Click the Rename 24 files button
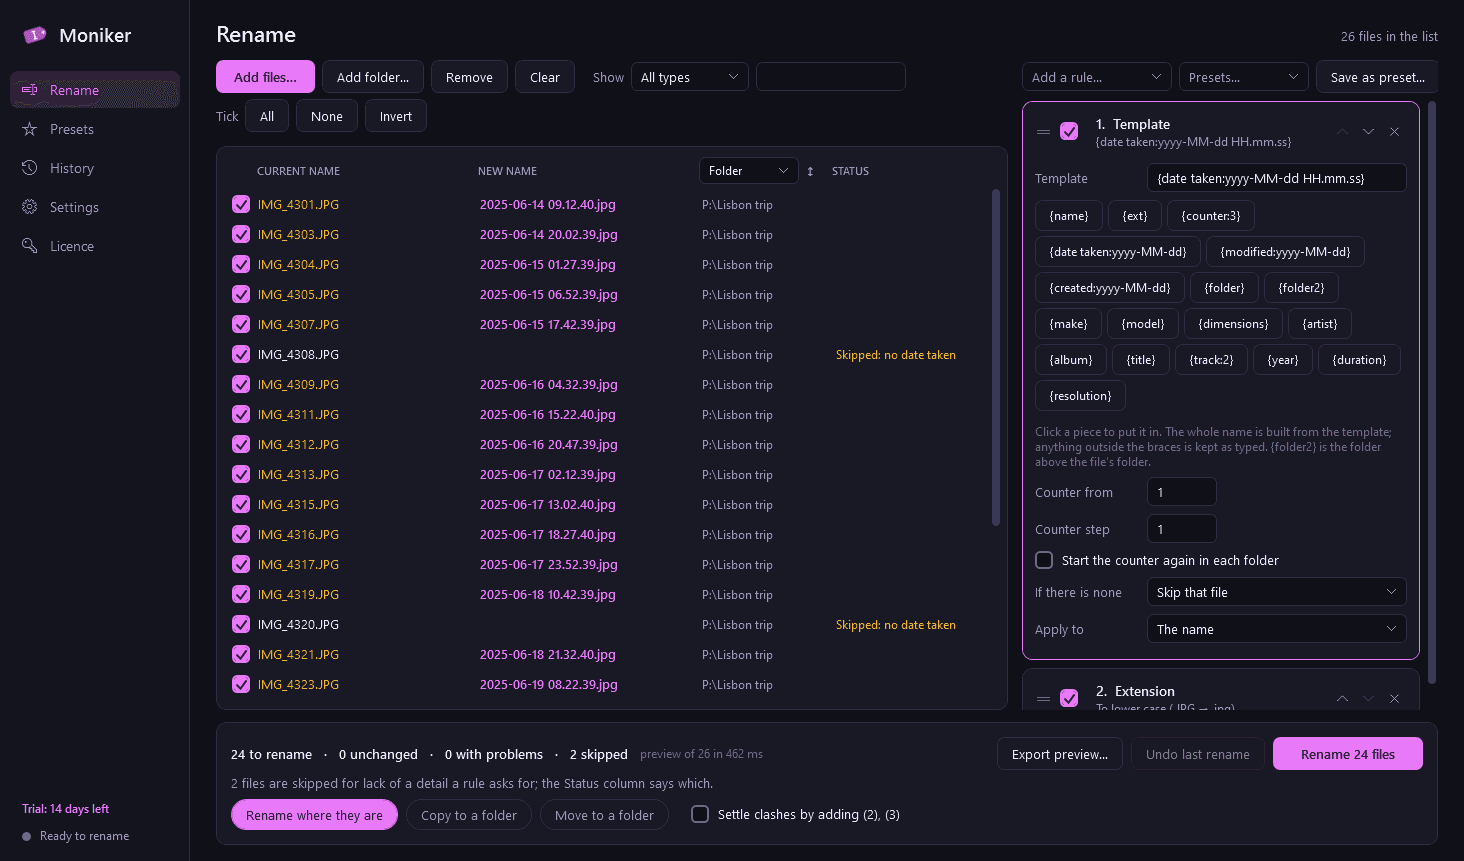Screen dimensions: 1464x861 click(x=1348, y=754)
